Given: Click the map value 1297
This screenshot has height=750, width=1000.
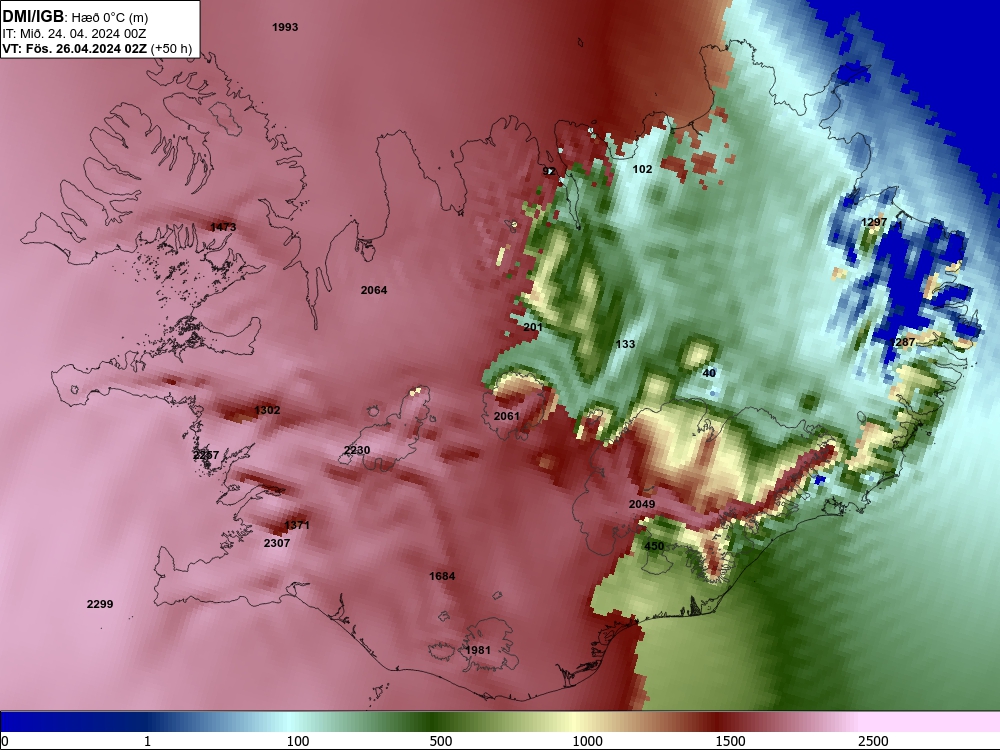Looking at the screenshot, I should pyautogui.click(x=874, y=222).
